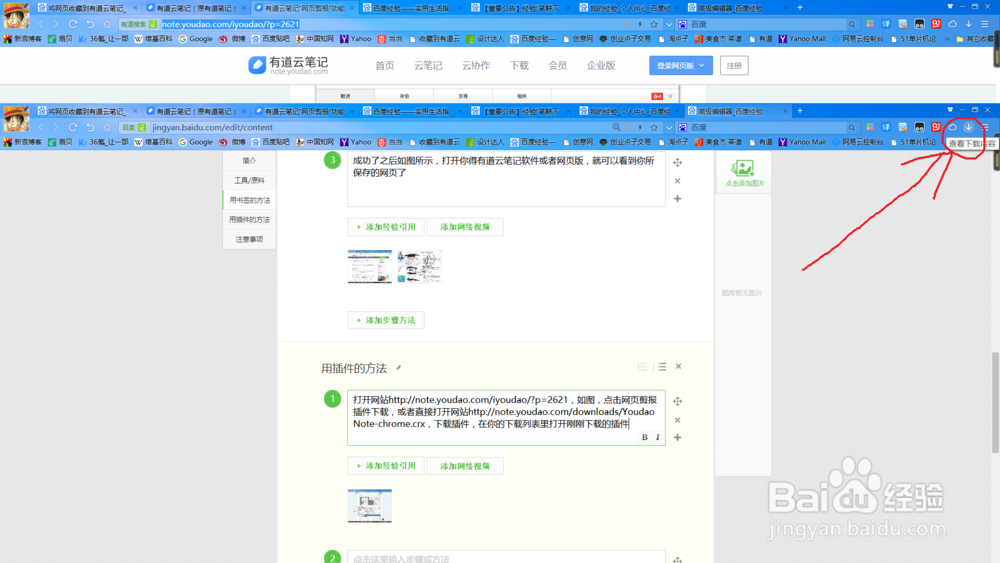Switch 用插件的方法 section to bulleted list
Screen dimensions: 1000x563
tap(662, 367)
